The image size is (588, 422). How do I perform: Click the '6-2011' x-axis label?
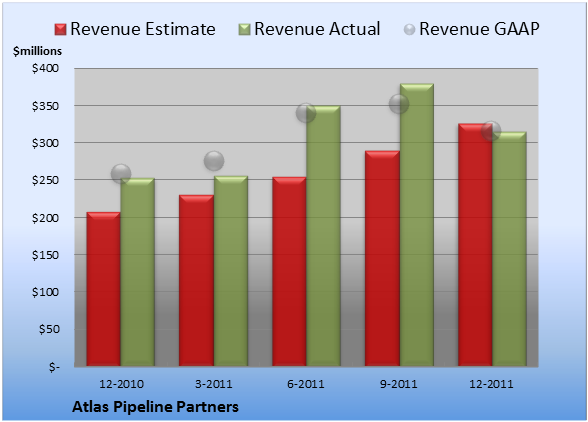(x=306, y=384)
